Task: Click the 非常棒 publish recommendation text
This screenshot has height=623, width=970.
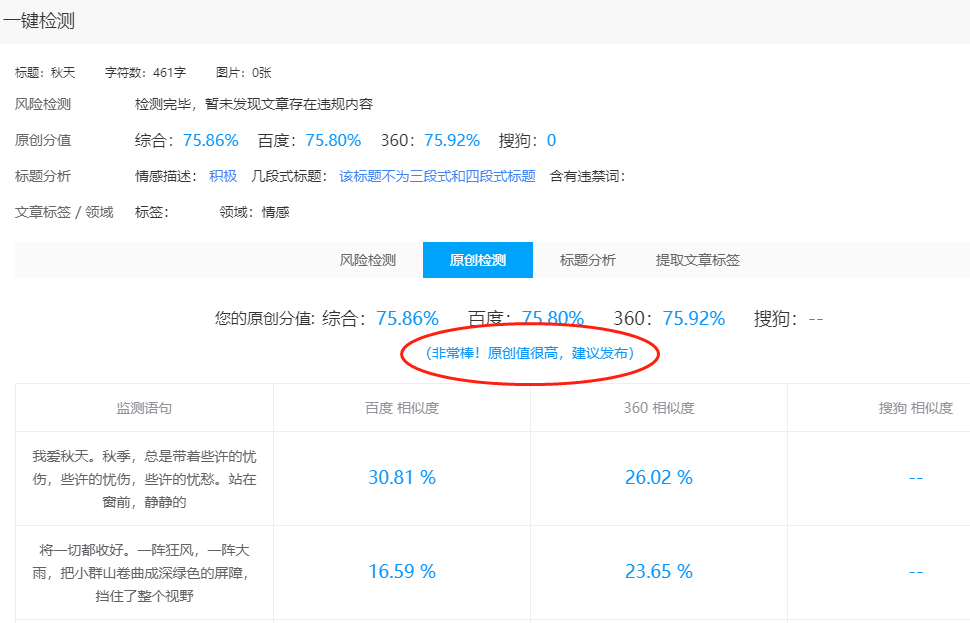Action: [x=529, y=354]
